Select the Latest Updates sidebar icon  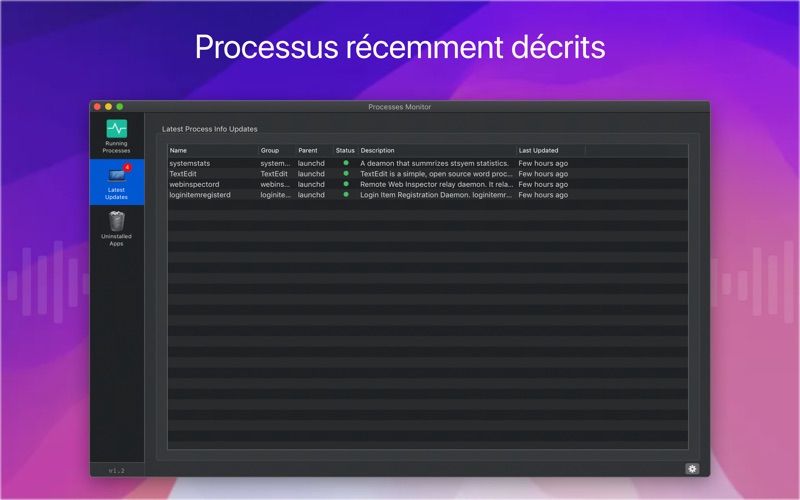(117, 176)
